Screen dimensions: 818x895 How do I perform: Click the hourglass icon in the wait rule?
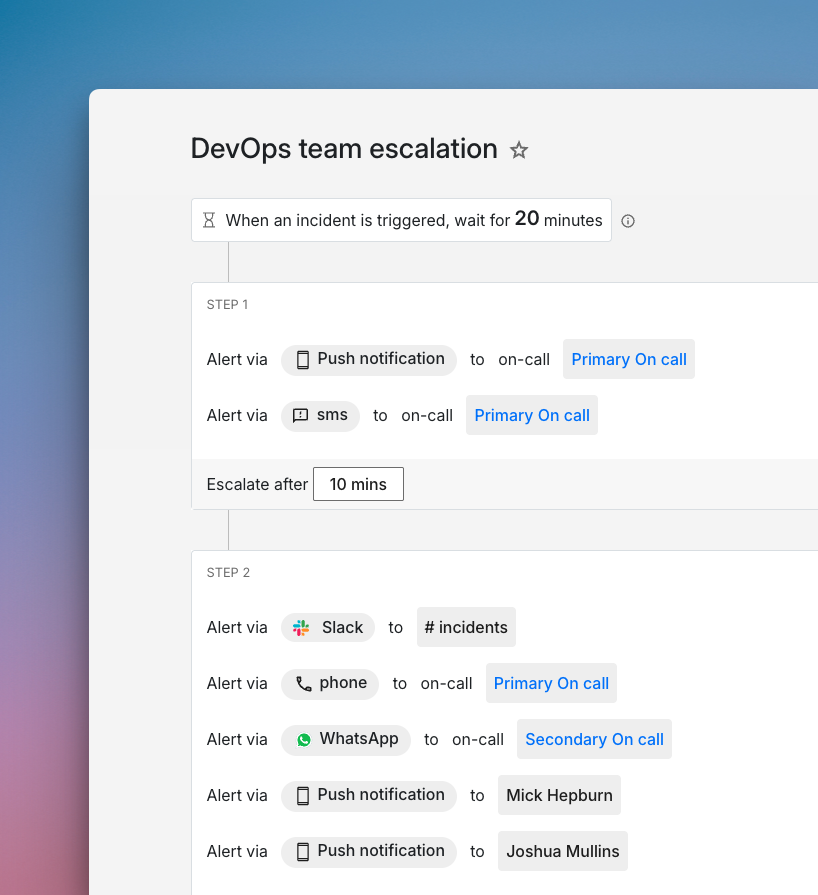[209, 220]
